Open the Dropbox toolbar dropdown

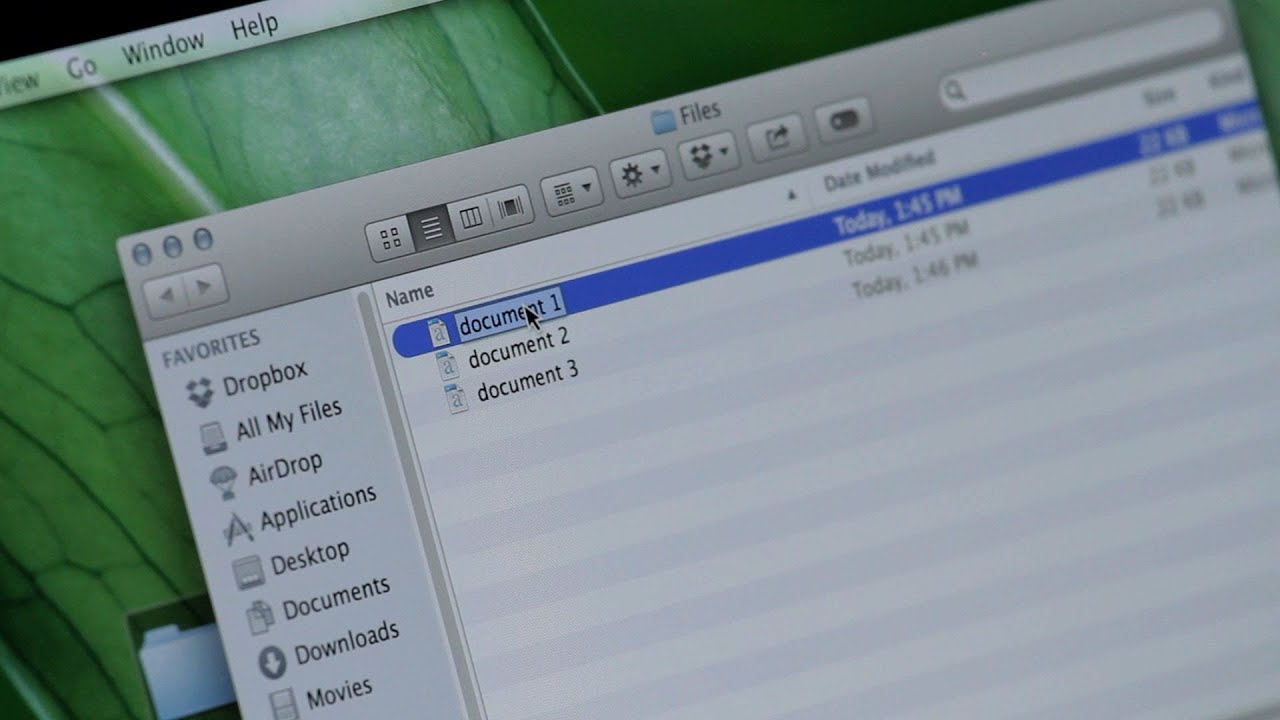click(x=708, y=155)
